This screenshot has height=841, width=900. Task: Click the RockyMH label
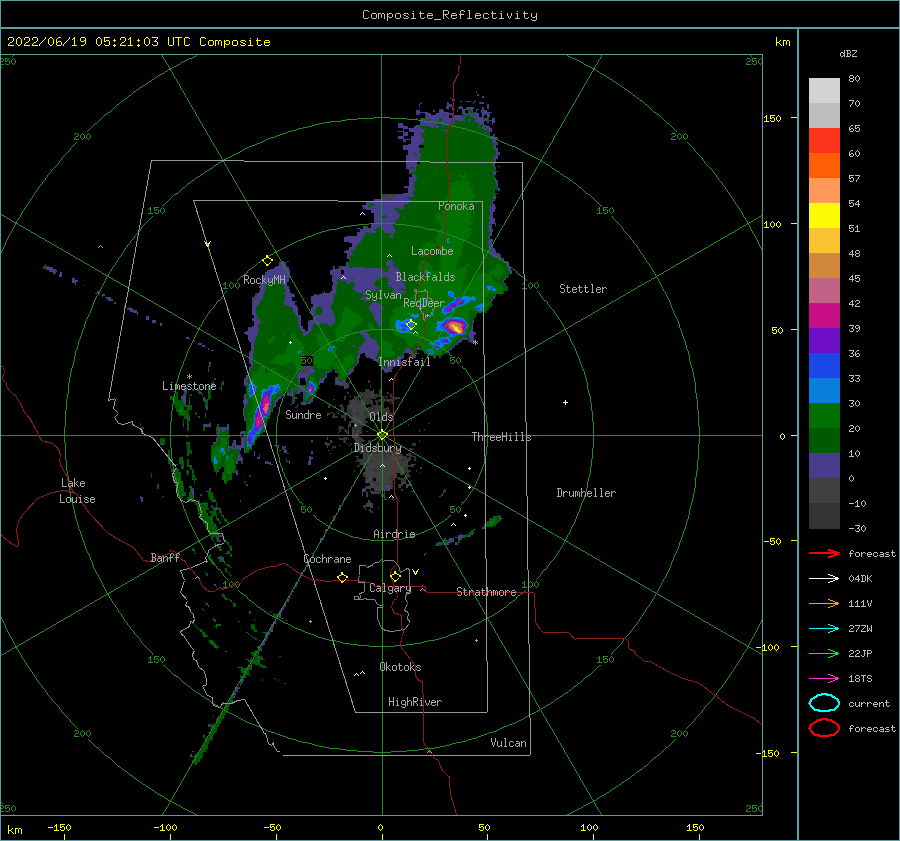264,280
